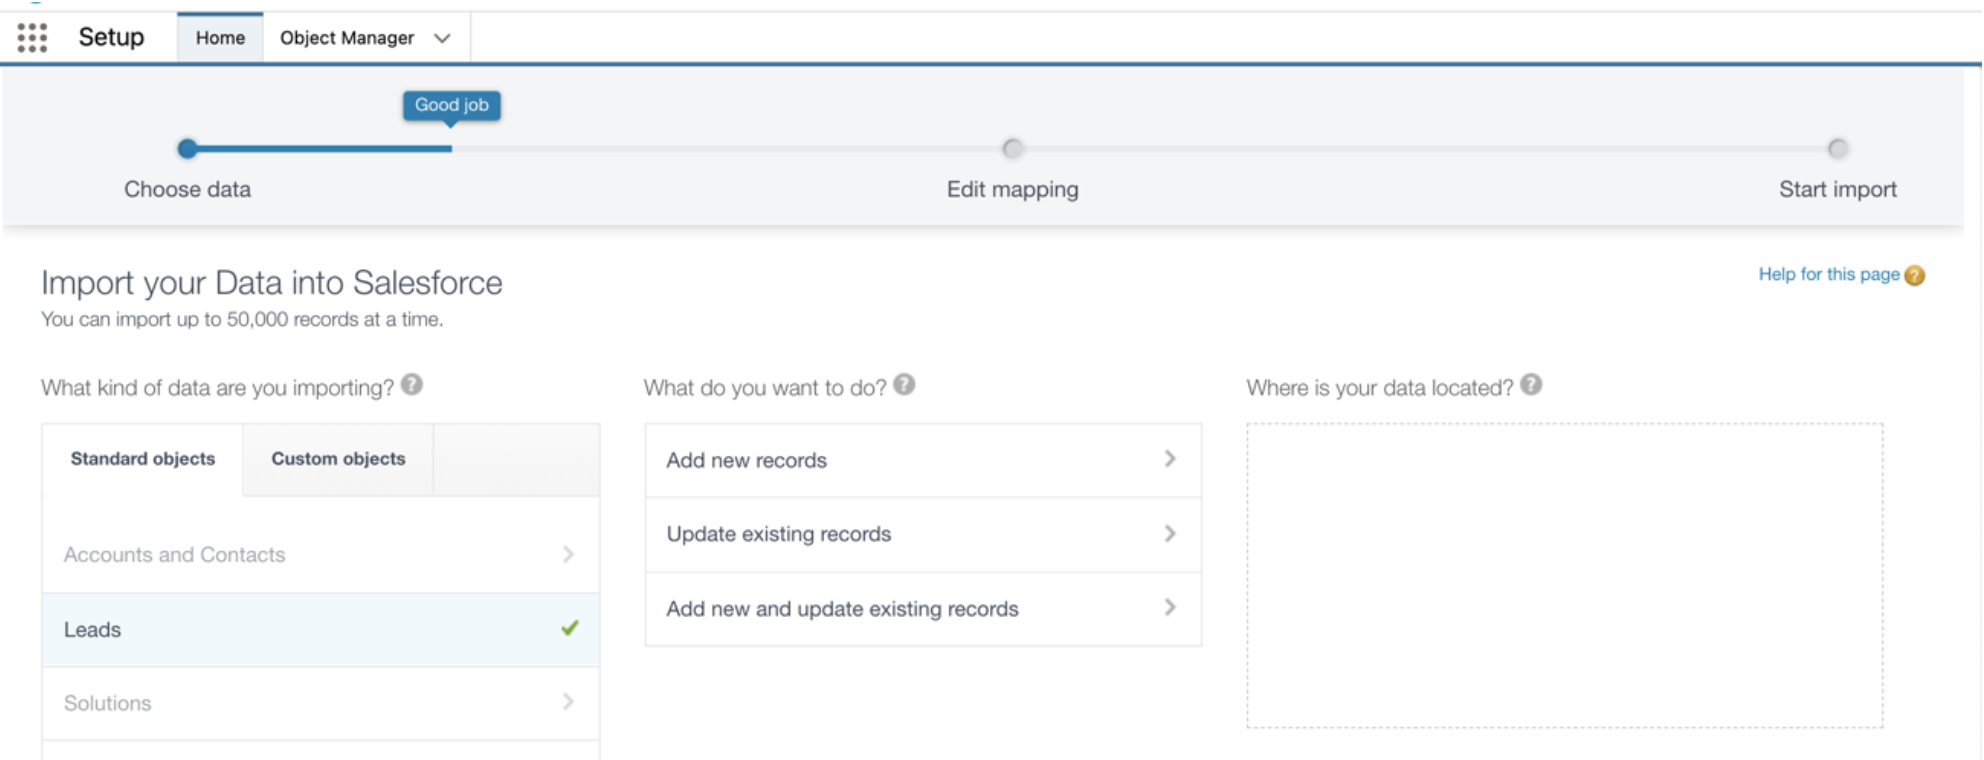The image size is (1984, 760).
Task: Click the dashed data file drop area
Action: pyautogui.click(x=1565, y=575)
